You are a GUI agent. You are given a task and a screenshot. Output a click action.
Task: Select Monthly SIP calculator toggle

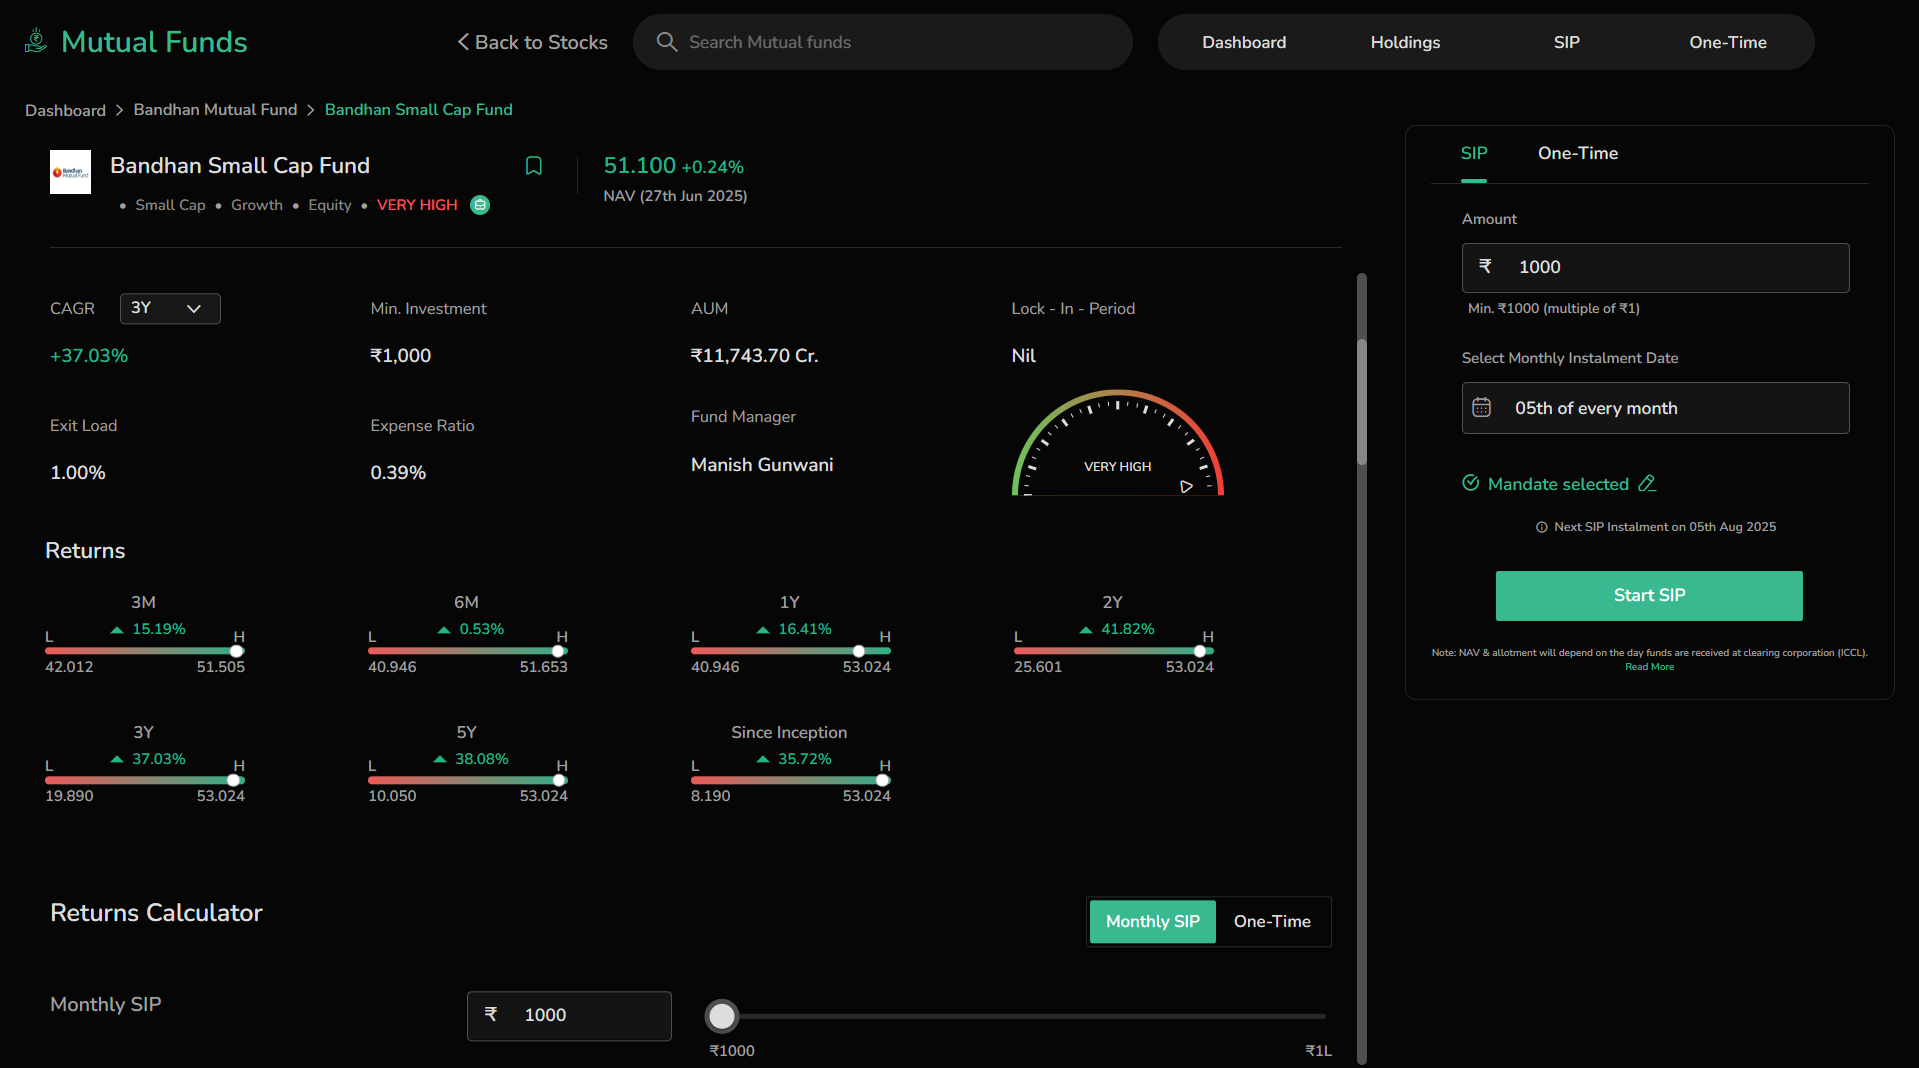pyautogui.click(x=1152, y=921)
